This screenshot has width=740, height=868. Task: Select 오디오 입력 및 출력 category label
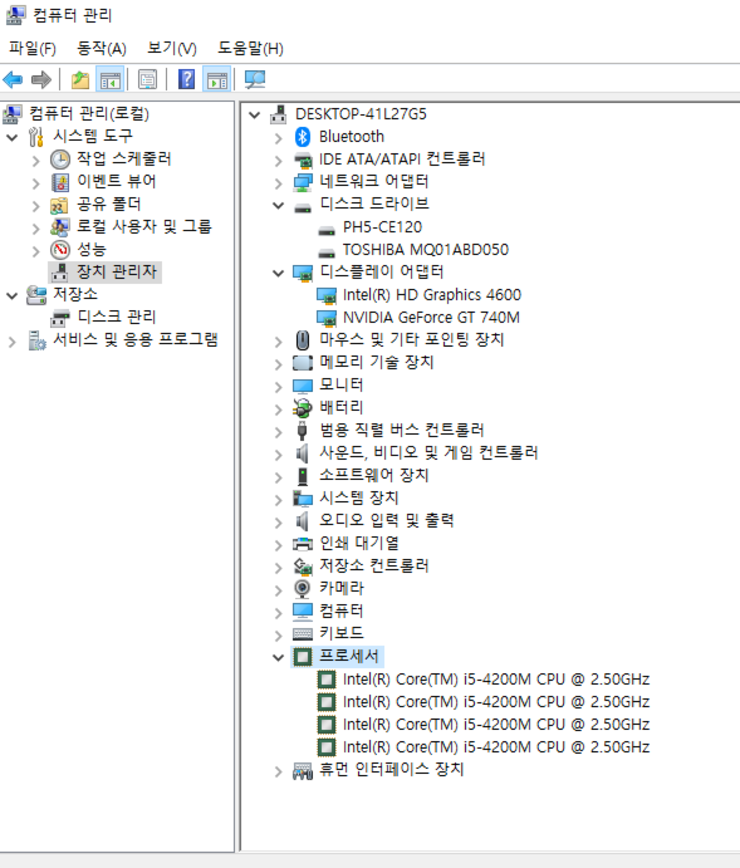(387, 520)
